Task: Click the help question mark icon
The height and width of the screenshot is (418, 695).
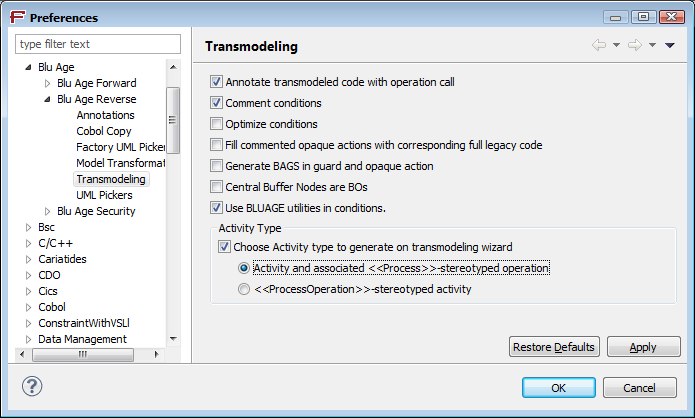Action: tap(32, 386)
